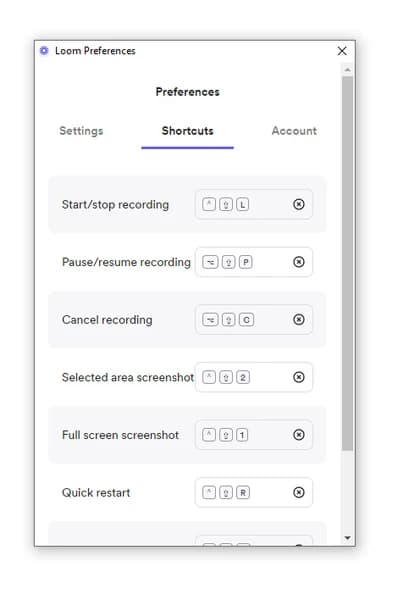Click the Preferences heading
Image resolution: width=398 pixels, height=600 pixels.
188,92
